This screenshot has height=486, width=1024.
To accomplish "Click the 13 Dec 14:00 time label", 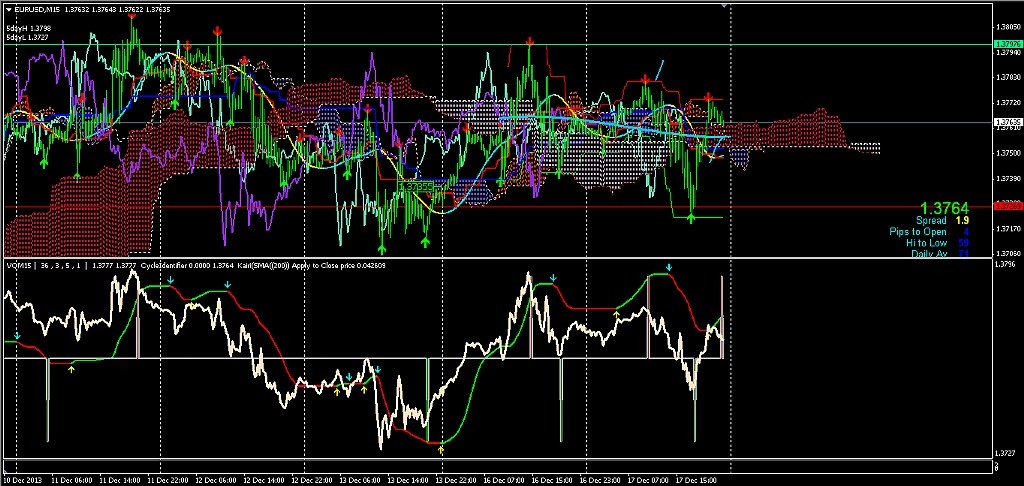I will pos(407,480).
